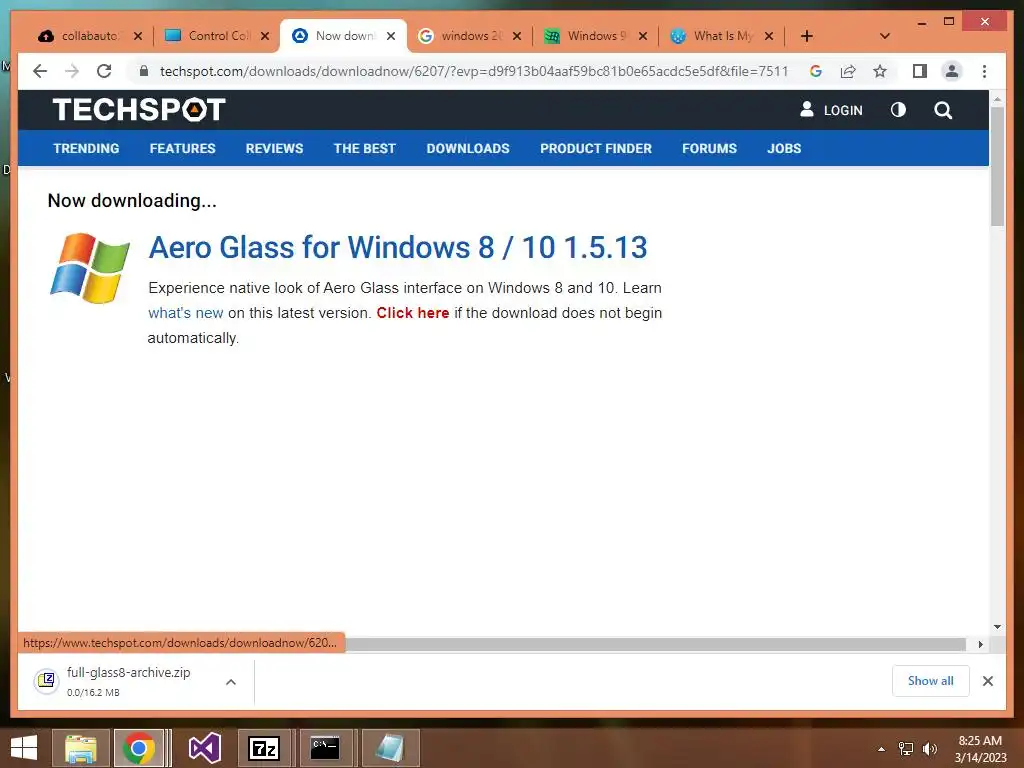Open the PRODUCT FINDER page
The width and height of the screenshot is (1024, 768).
596,148
